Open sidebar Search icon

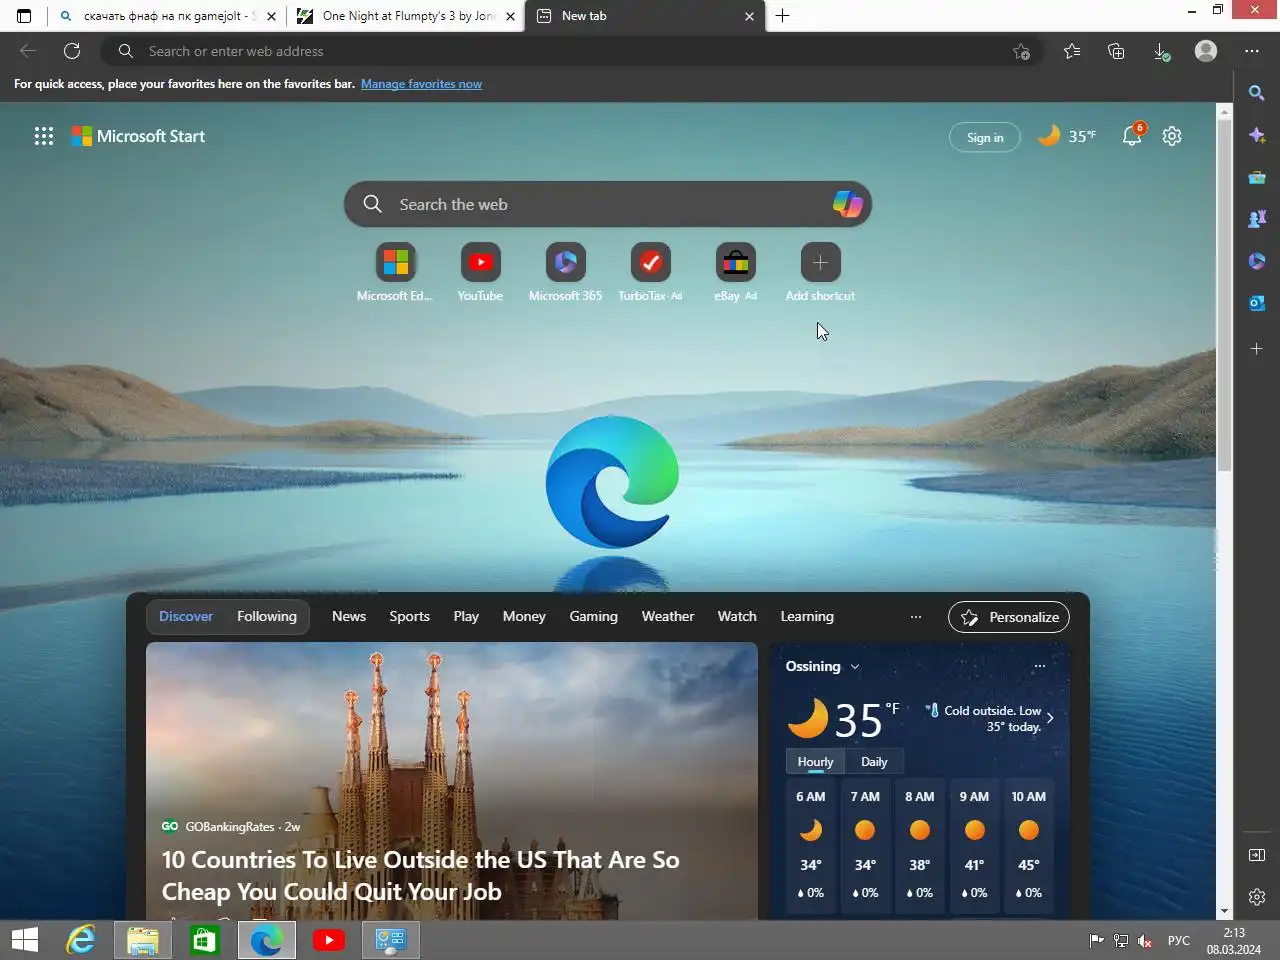click(1257, 93)
